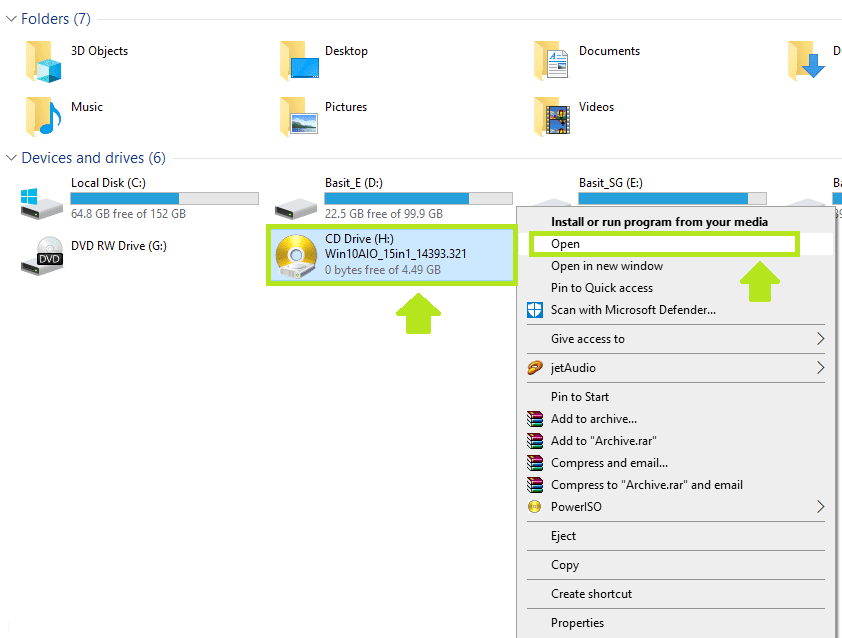This screenshot has width=842, height=638.
Task: Choose Scan with Microsoft Defender...
Action: [x=676, y=310]
